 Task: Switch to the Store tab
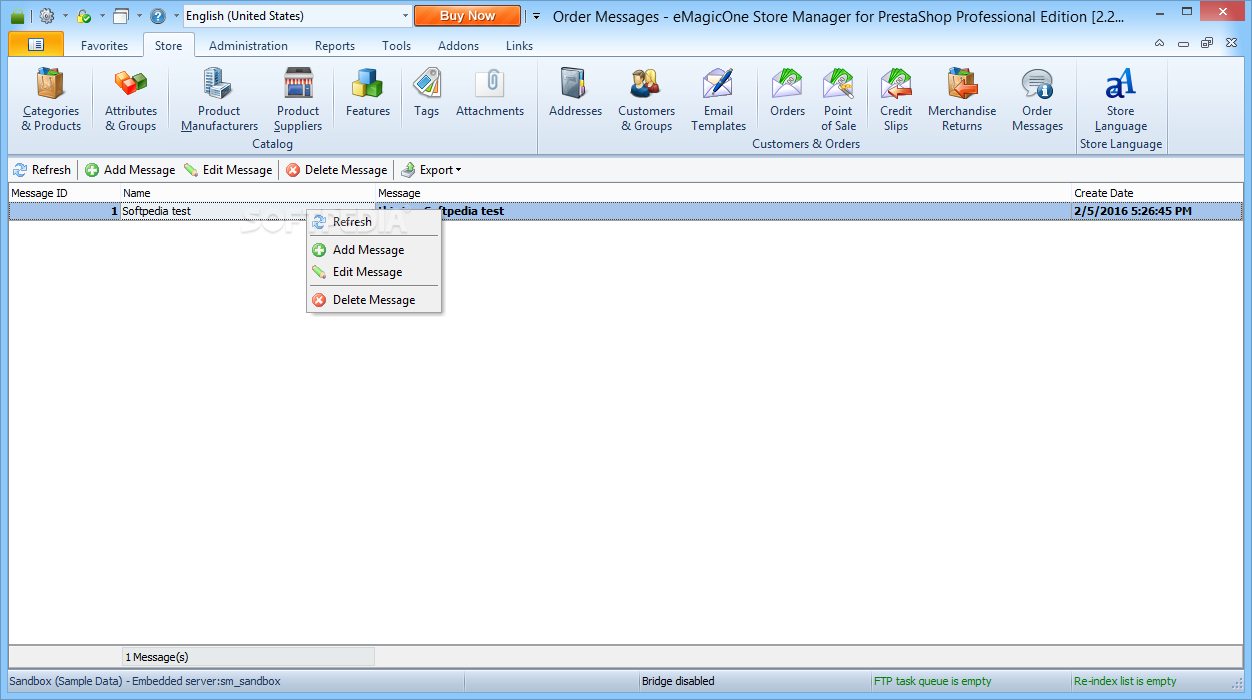click(x=169, y=46)
